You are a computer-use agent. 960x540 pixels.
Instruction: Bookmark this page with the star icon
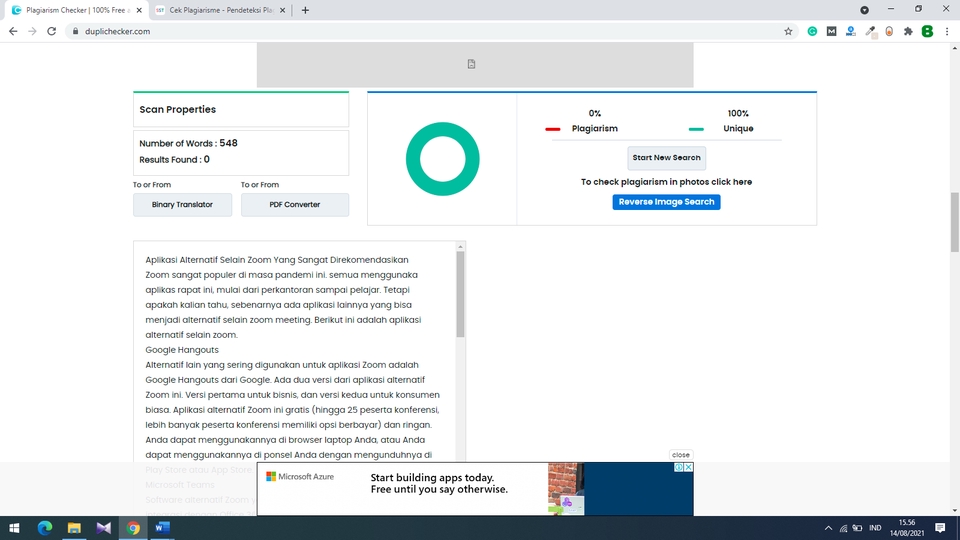point(788,31)
